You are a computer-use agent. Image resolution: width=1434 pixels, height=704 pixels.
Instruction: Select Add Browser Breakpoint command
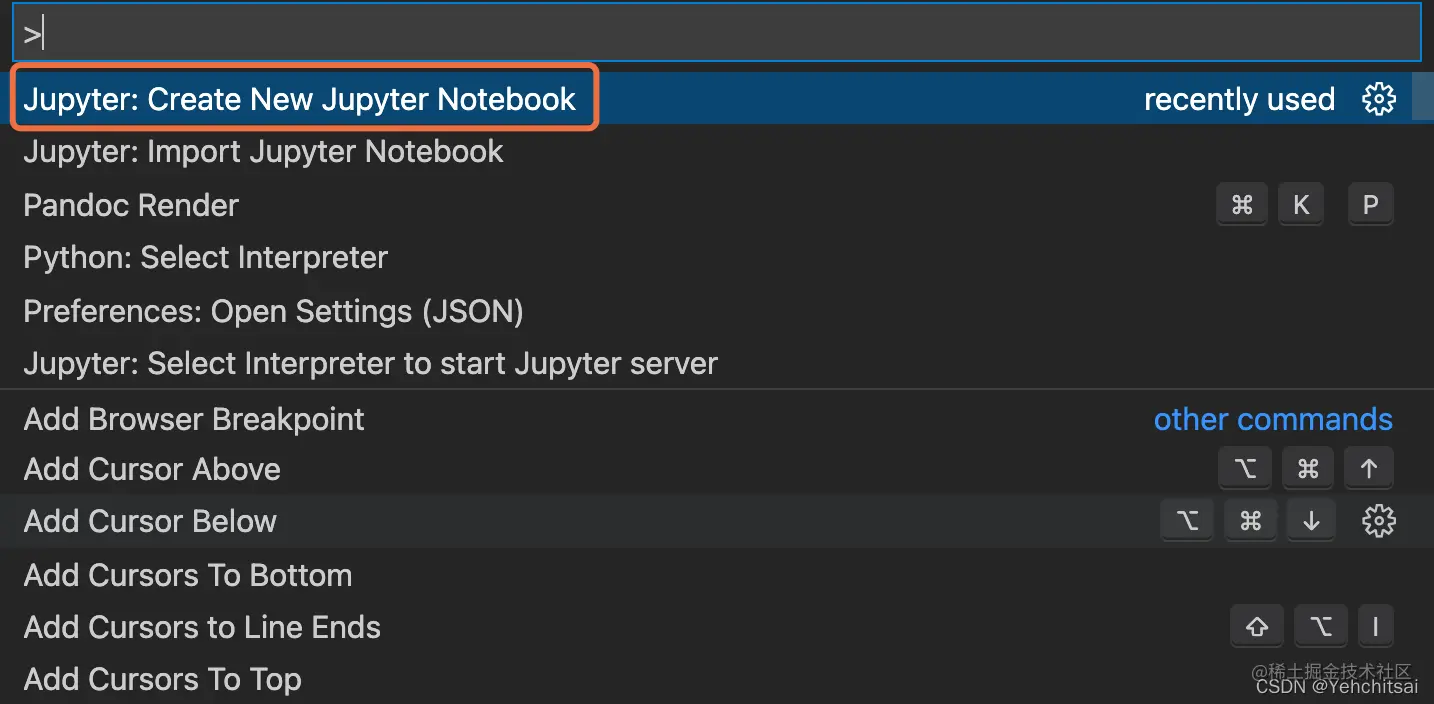(x=193, y=419)
